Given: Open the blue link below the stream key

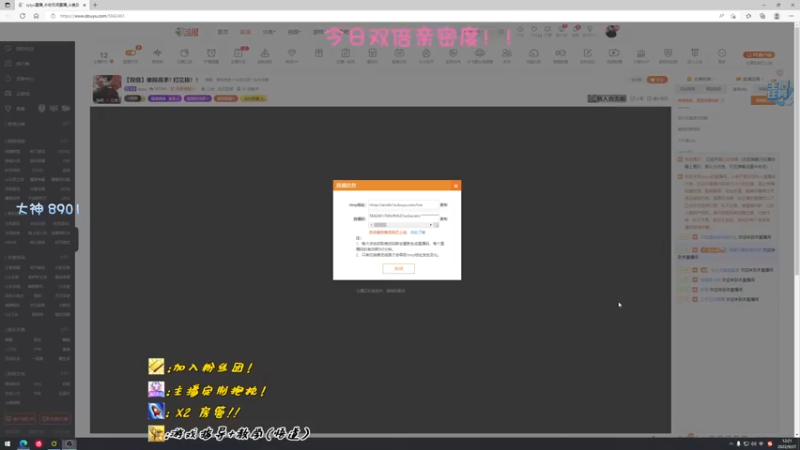Looking at the screenshot, I should (418, 233).
